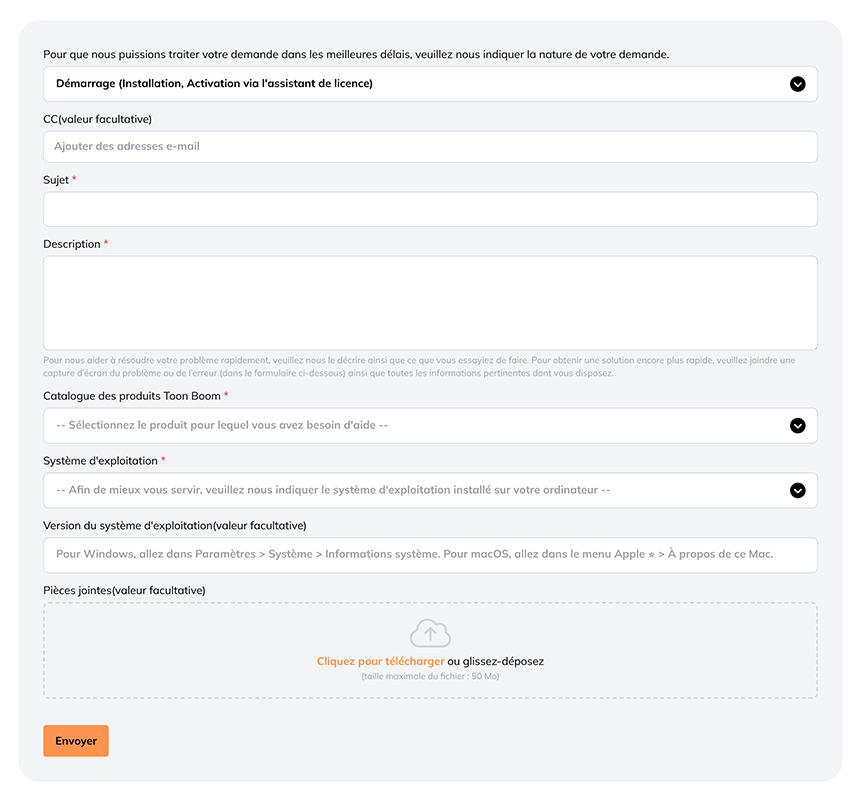The image size is (860, 802).
Task: Click the Cliquez pour télécharger link
Action: coord(380,662)
